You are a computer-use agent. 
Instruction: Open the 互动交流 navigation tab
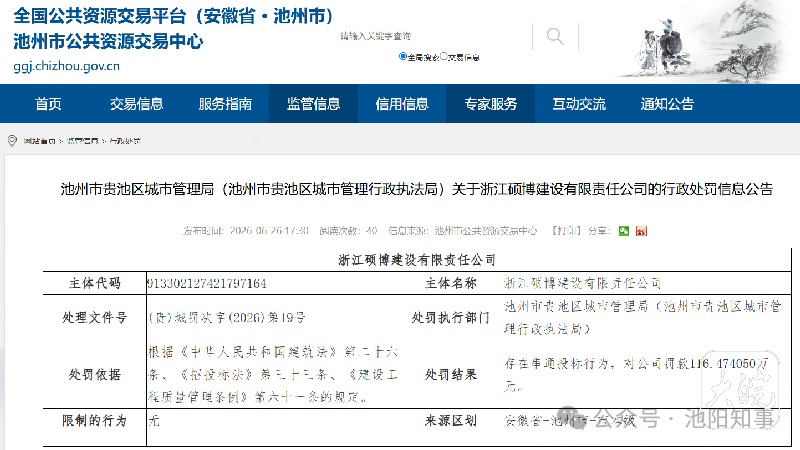coord(579,104)
